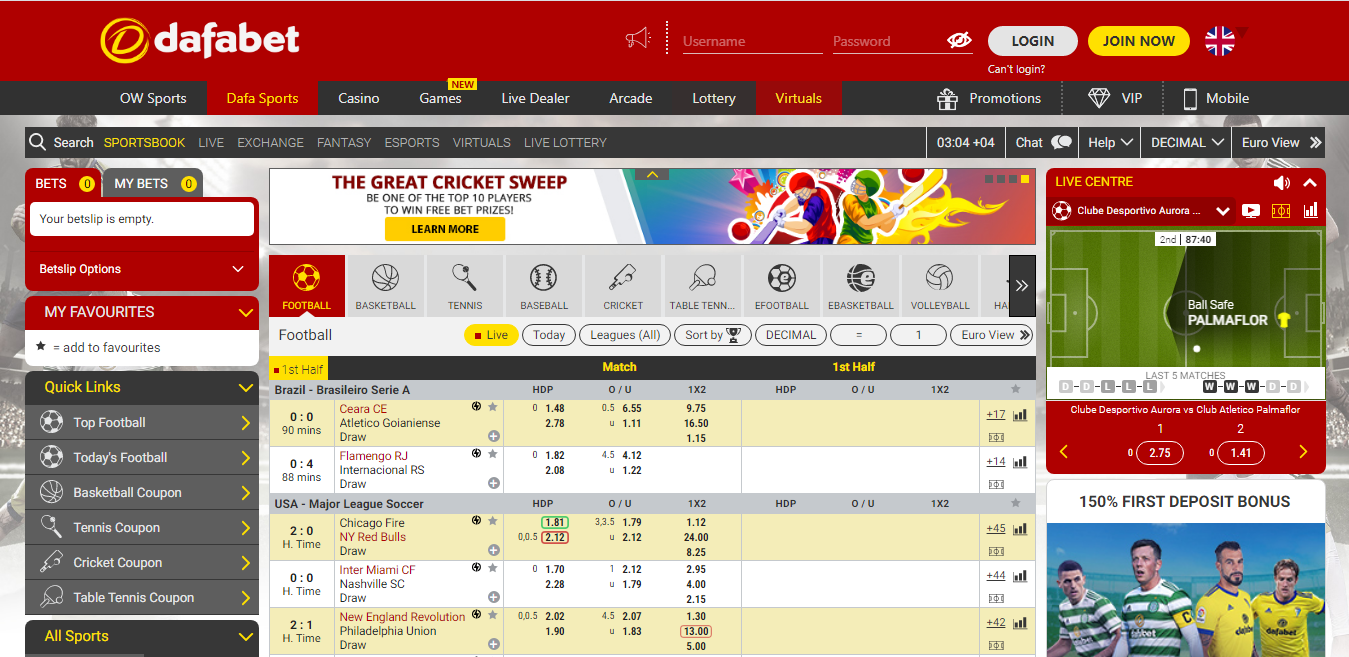Click the announcements megaphone icon
The height and width of the screenshot is (657, 1349).
637,40
